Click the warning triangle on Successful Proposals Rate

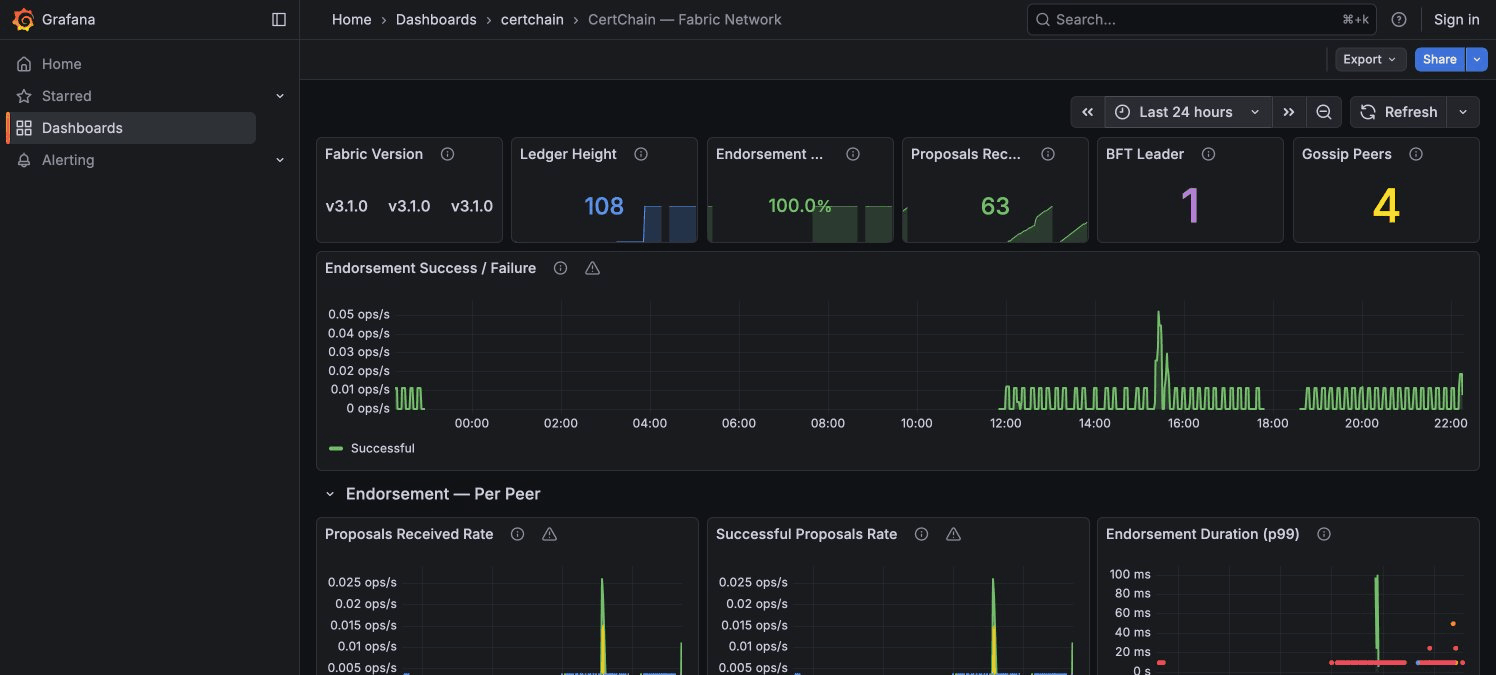pos(952,534)
